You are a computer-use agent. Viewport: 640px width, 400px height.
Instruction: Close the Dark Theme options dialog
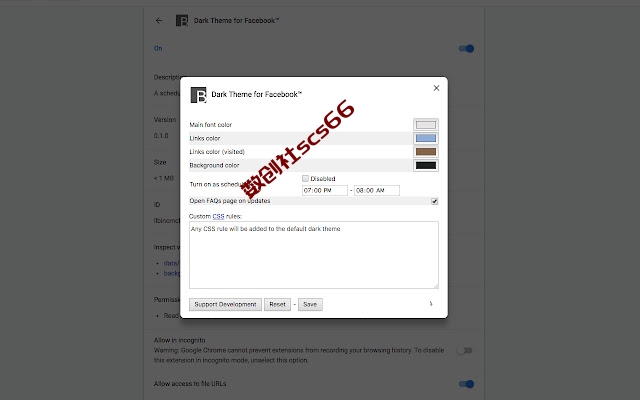(x=436, y=88)
